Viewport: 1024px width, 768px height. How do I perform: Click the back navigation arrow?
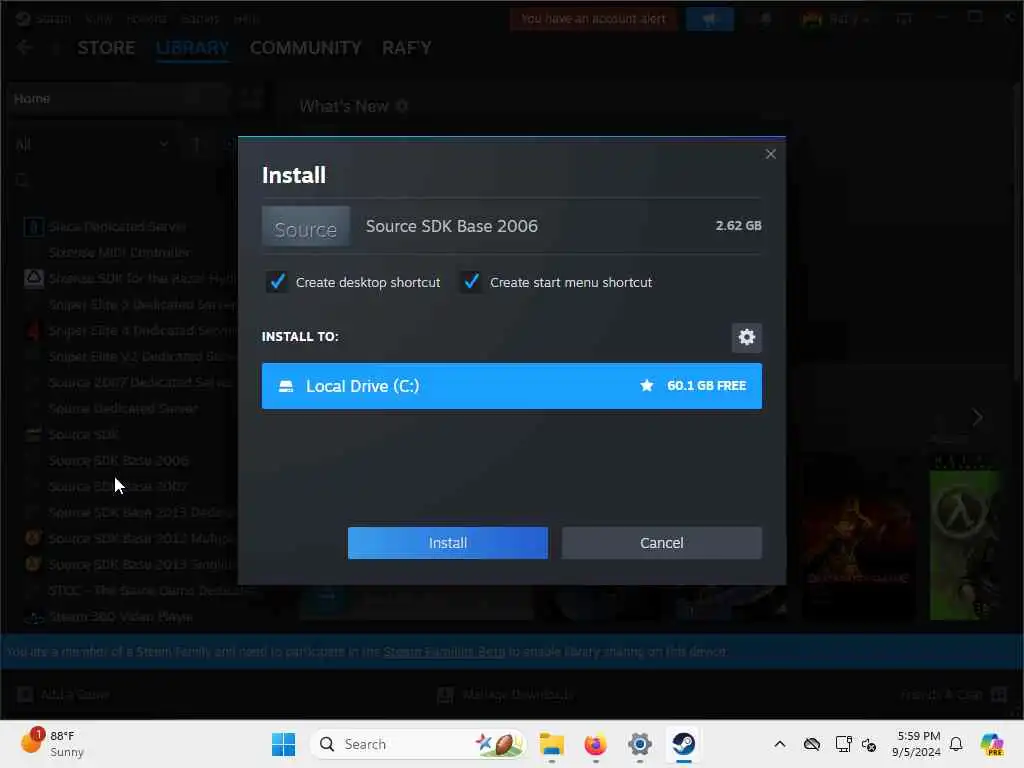(x=24, y=47)
